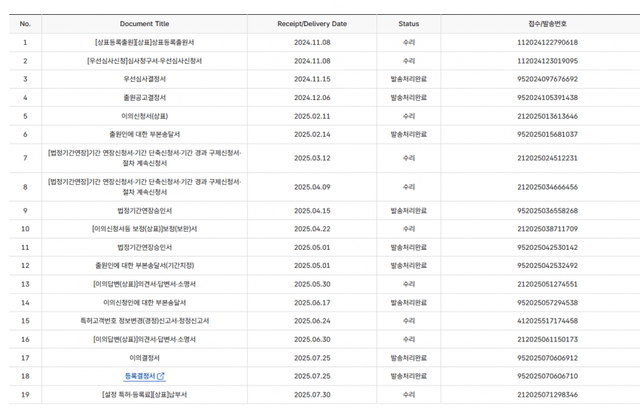Click the 2025.06.17 date cell
Image resolution: width=640 pixels, height=416 pixels.
311,302
